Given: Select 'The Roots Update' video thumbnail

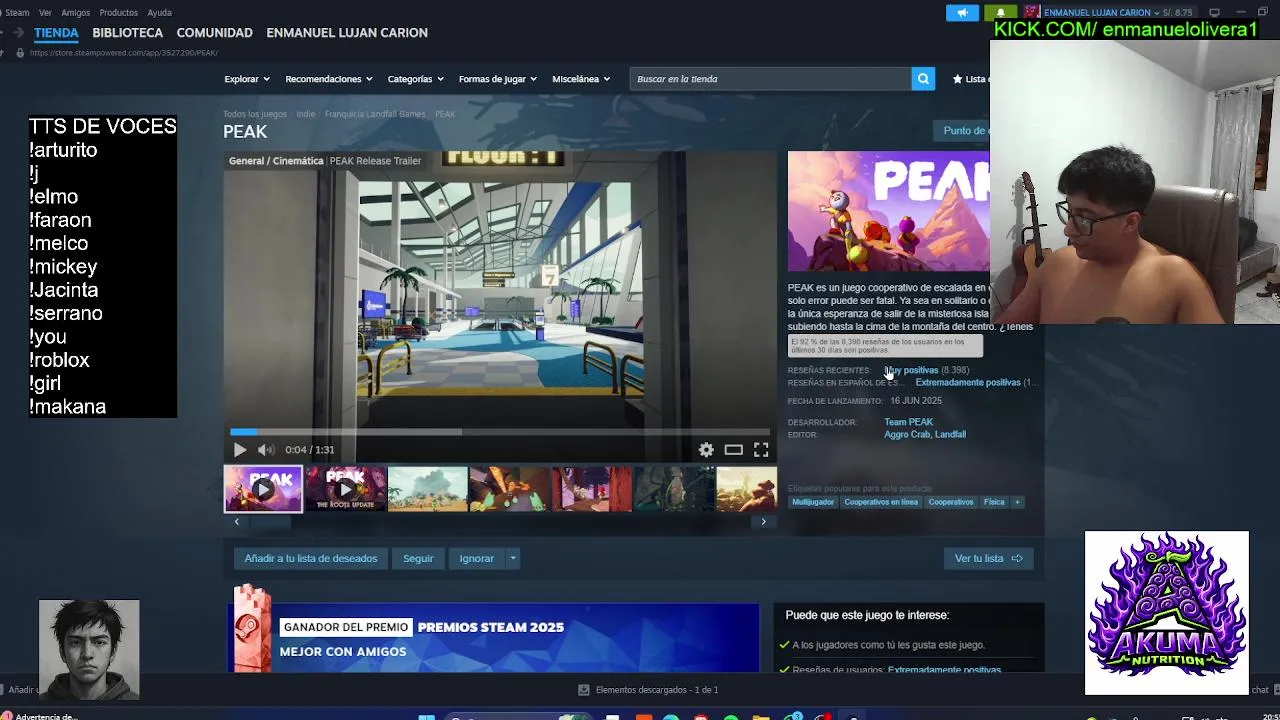Looking at the screenshot, I should click(345, 489).
